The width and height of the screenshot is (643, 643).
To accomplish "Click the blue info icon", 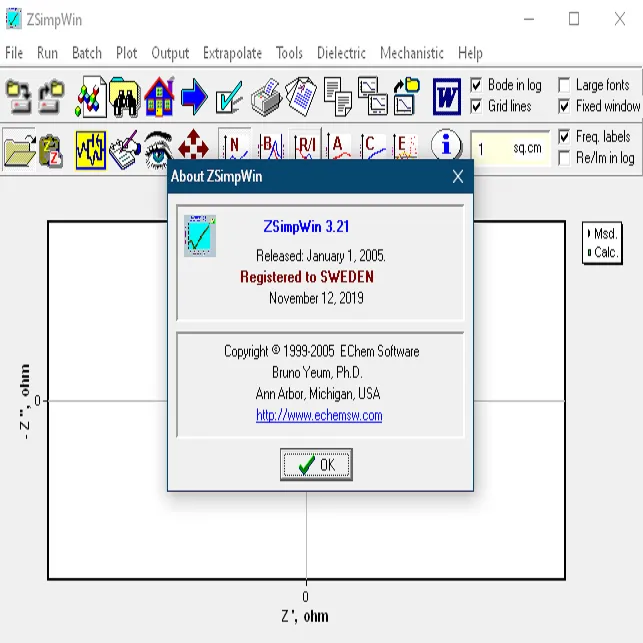I will 446,144.
